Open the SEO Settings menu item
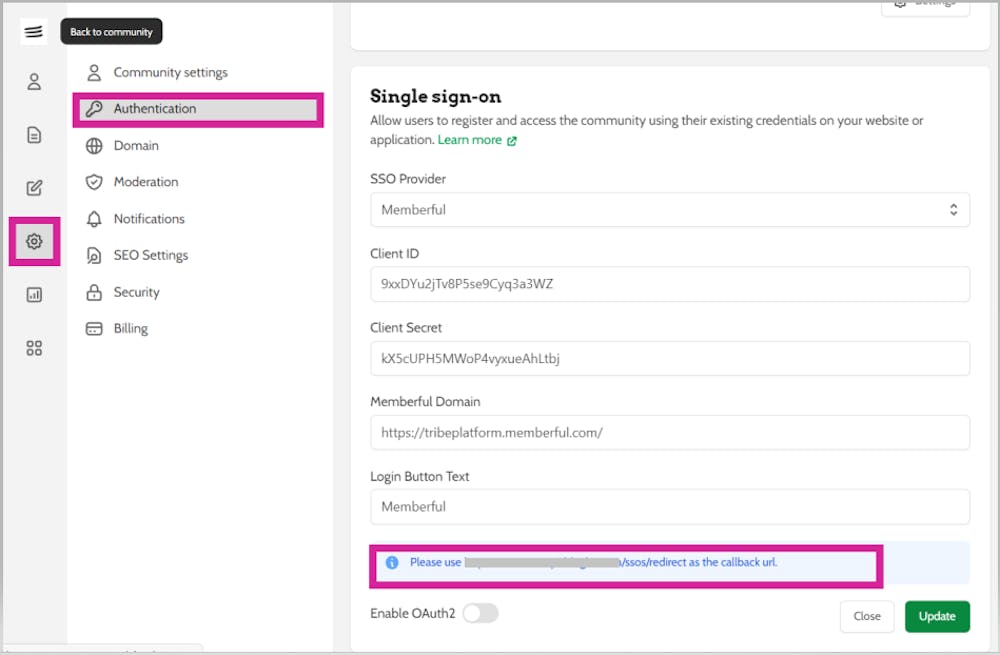The height and width of the screenshot is (655, 1000). coord(150,255)
